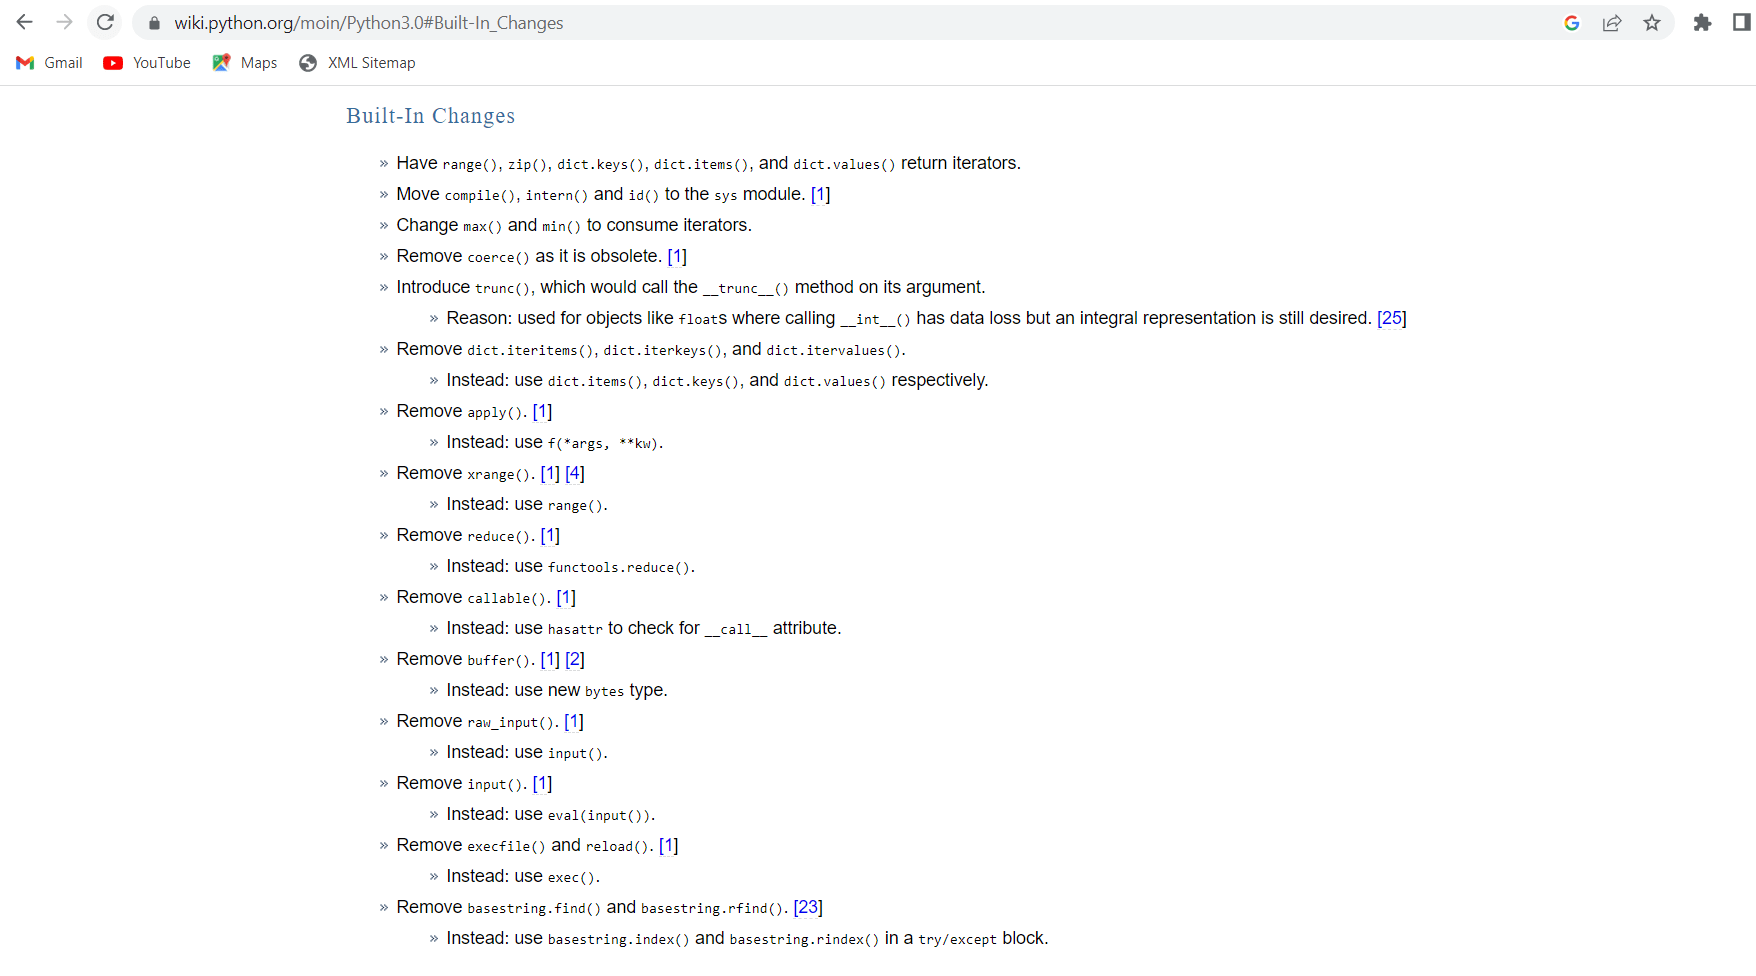1756x976 pixels.
Task: Click the forward navigation arrow
Action: click(64, 22)
